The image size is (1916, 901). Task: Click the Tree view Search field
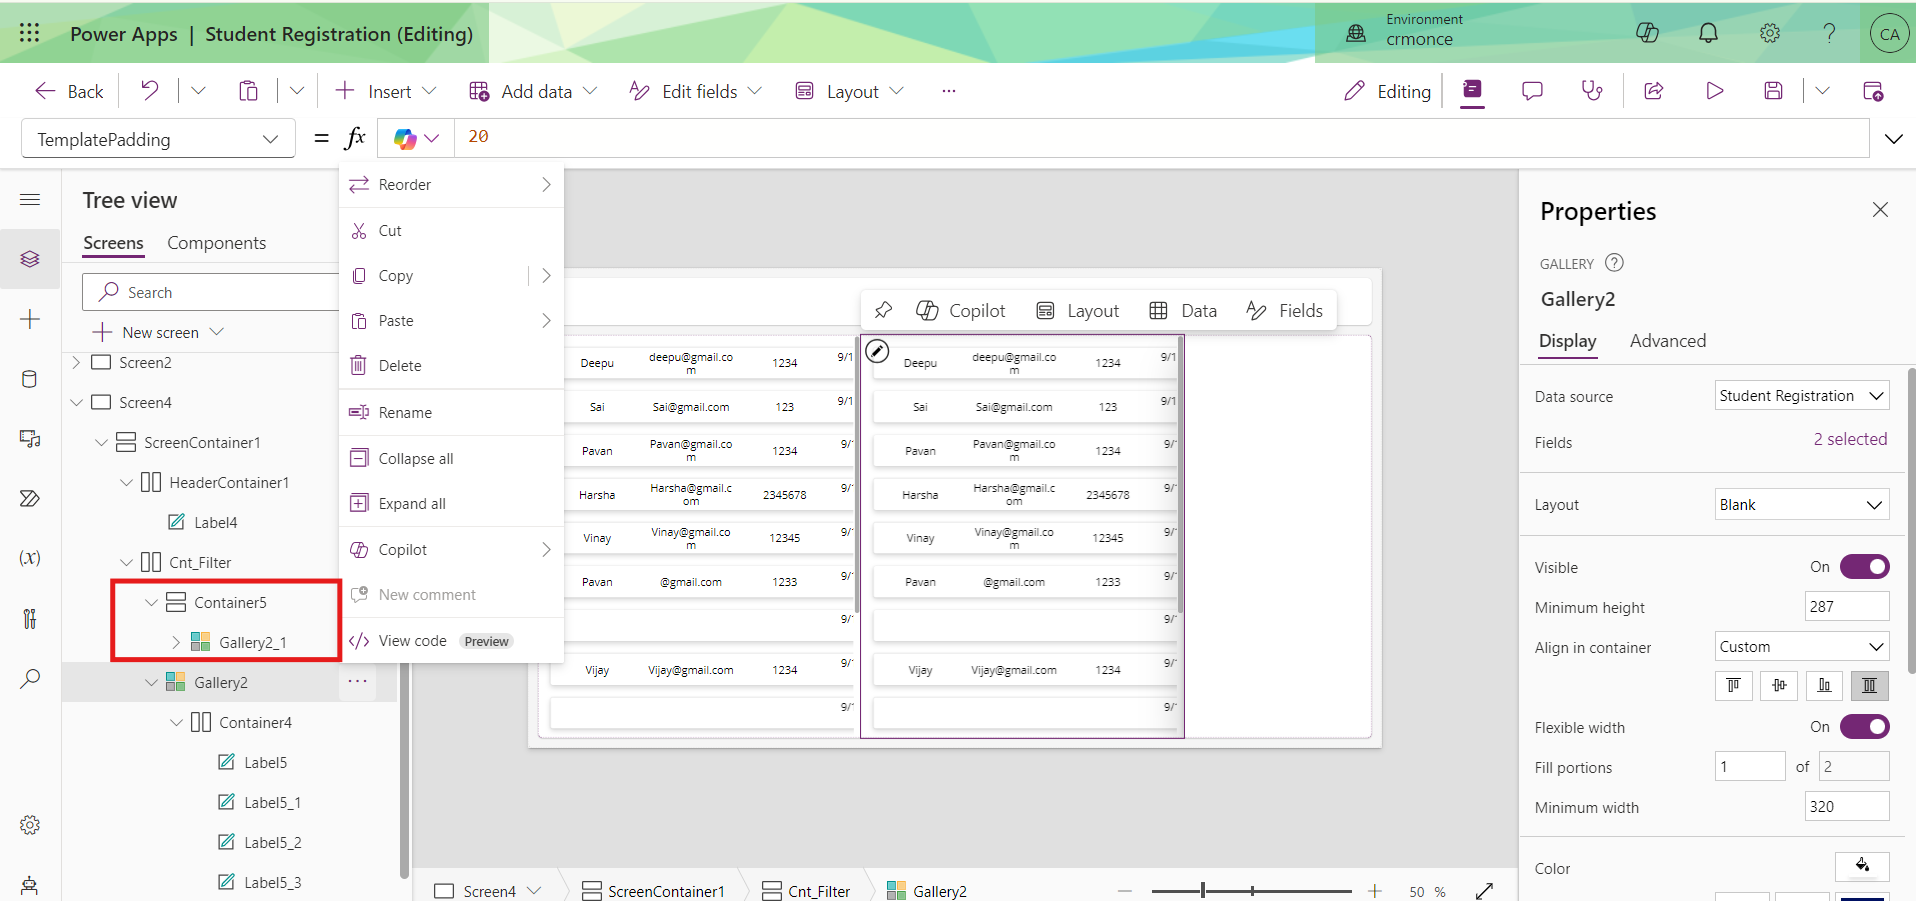point(211,292)
